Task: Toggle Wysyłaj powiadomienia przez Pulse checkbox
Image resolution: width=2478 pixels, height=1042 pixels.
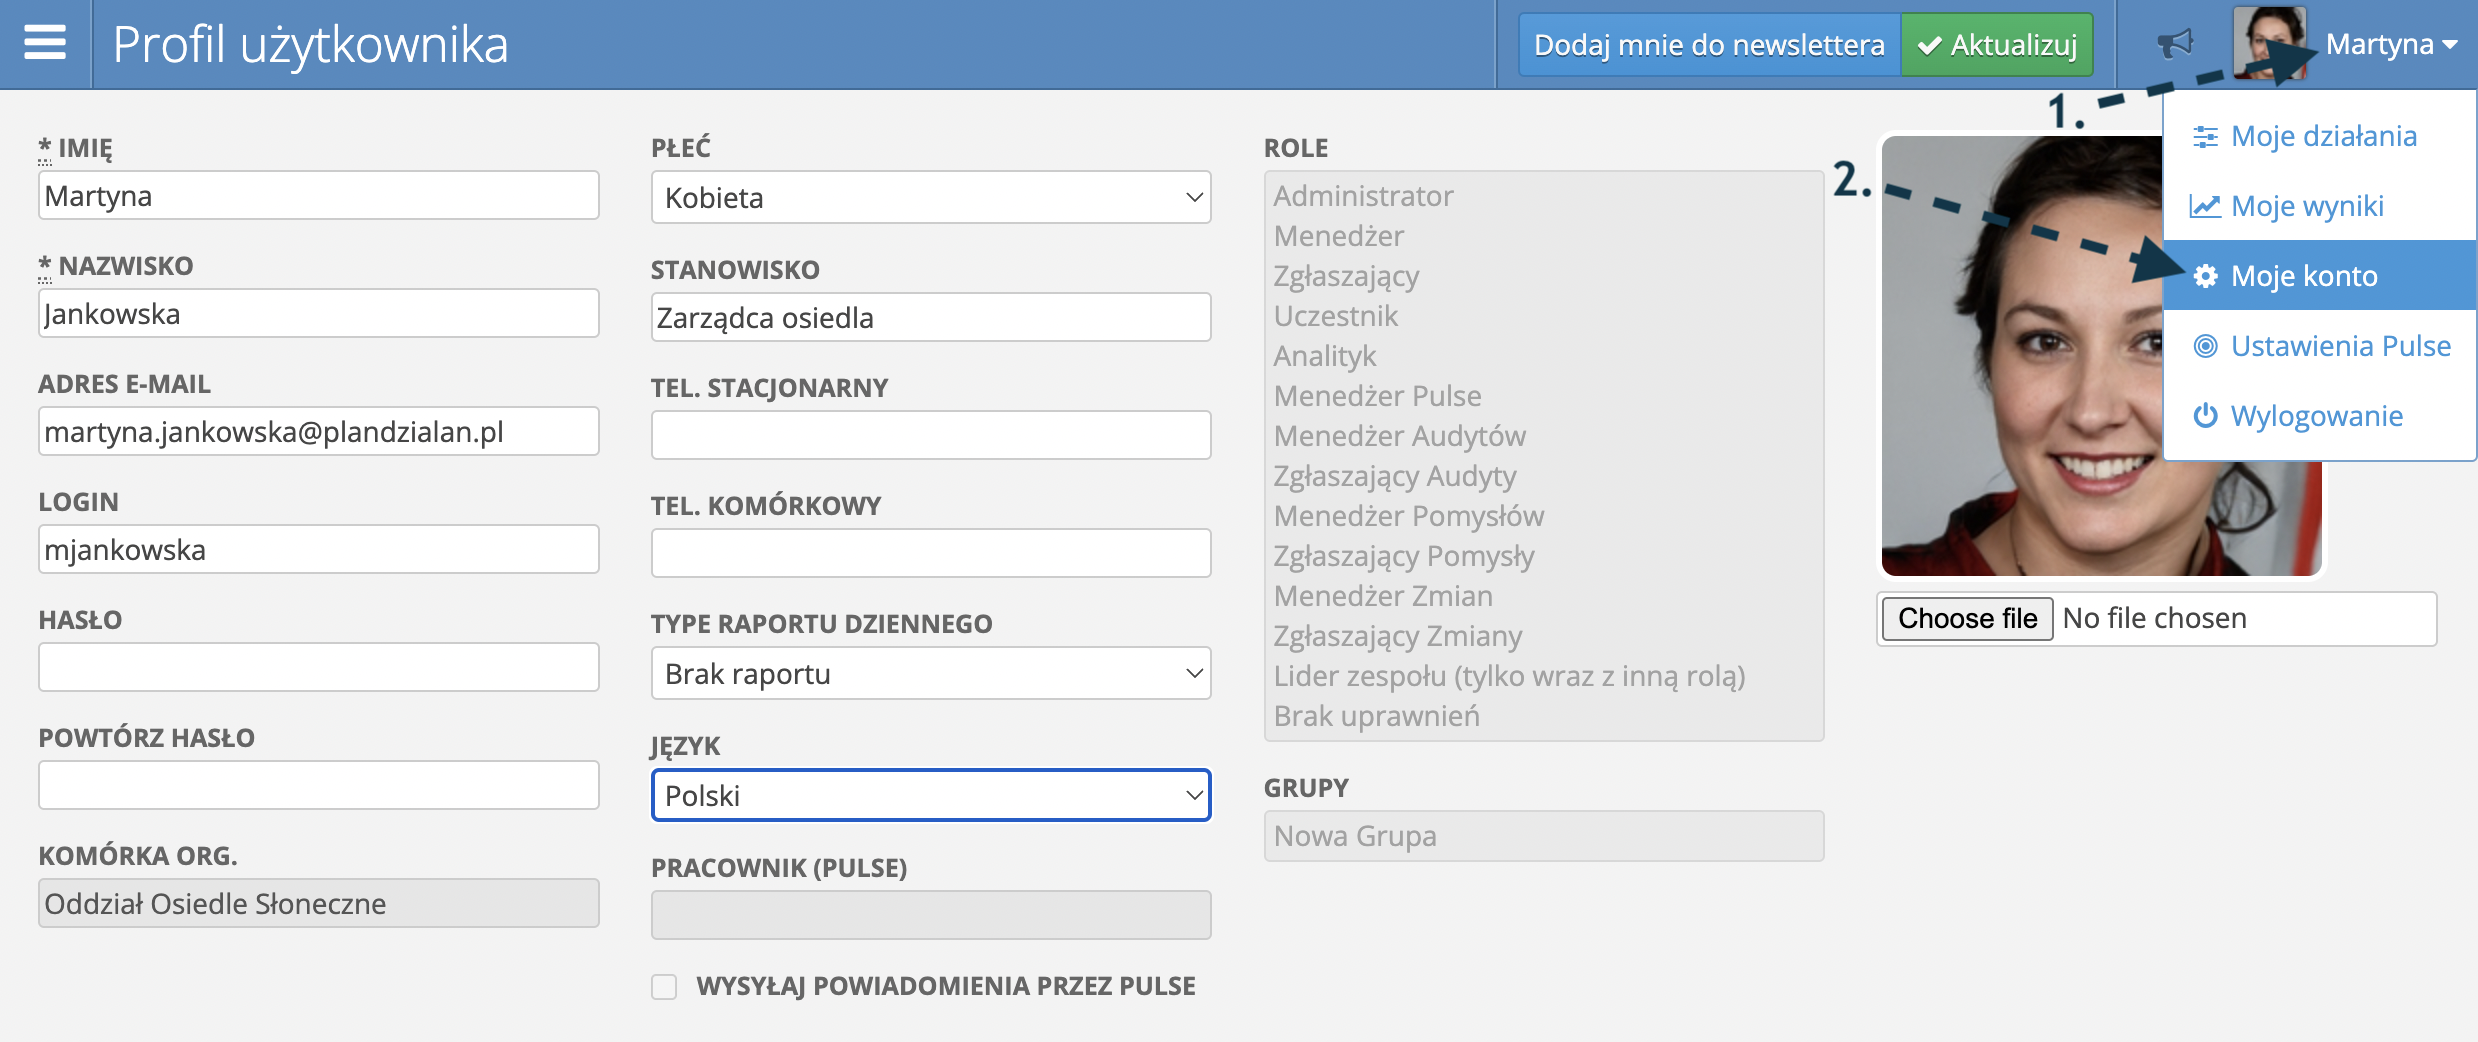Action: (664, 987)
